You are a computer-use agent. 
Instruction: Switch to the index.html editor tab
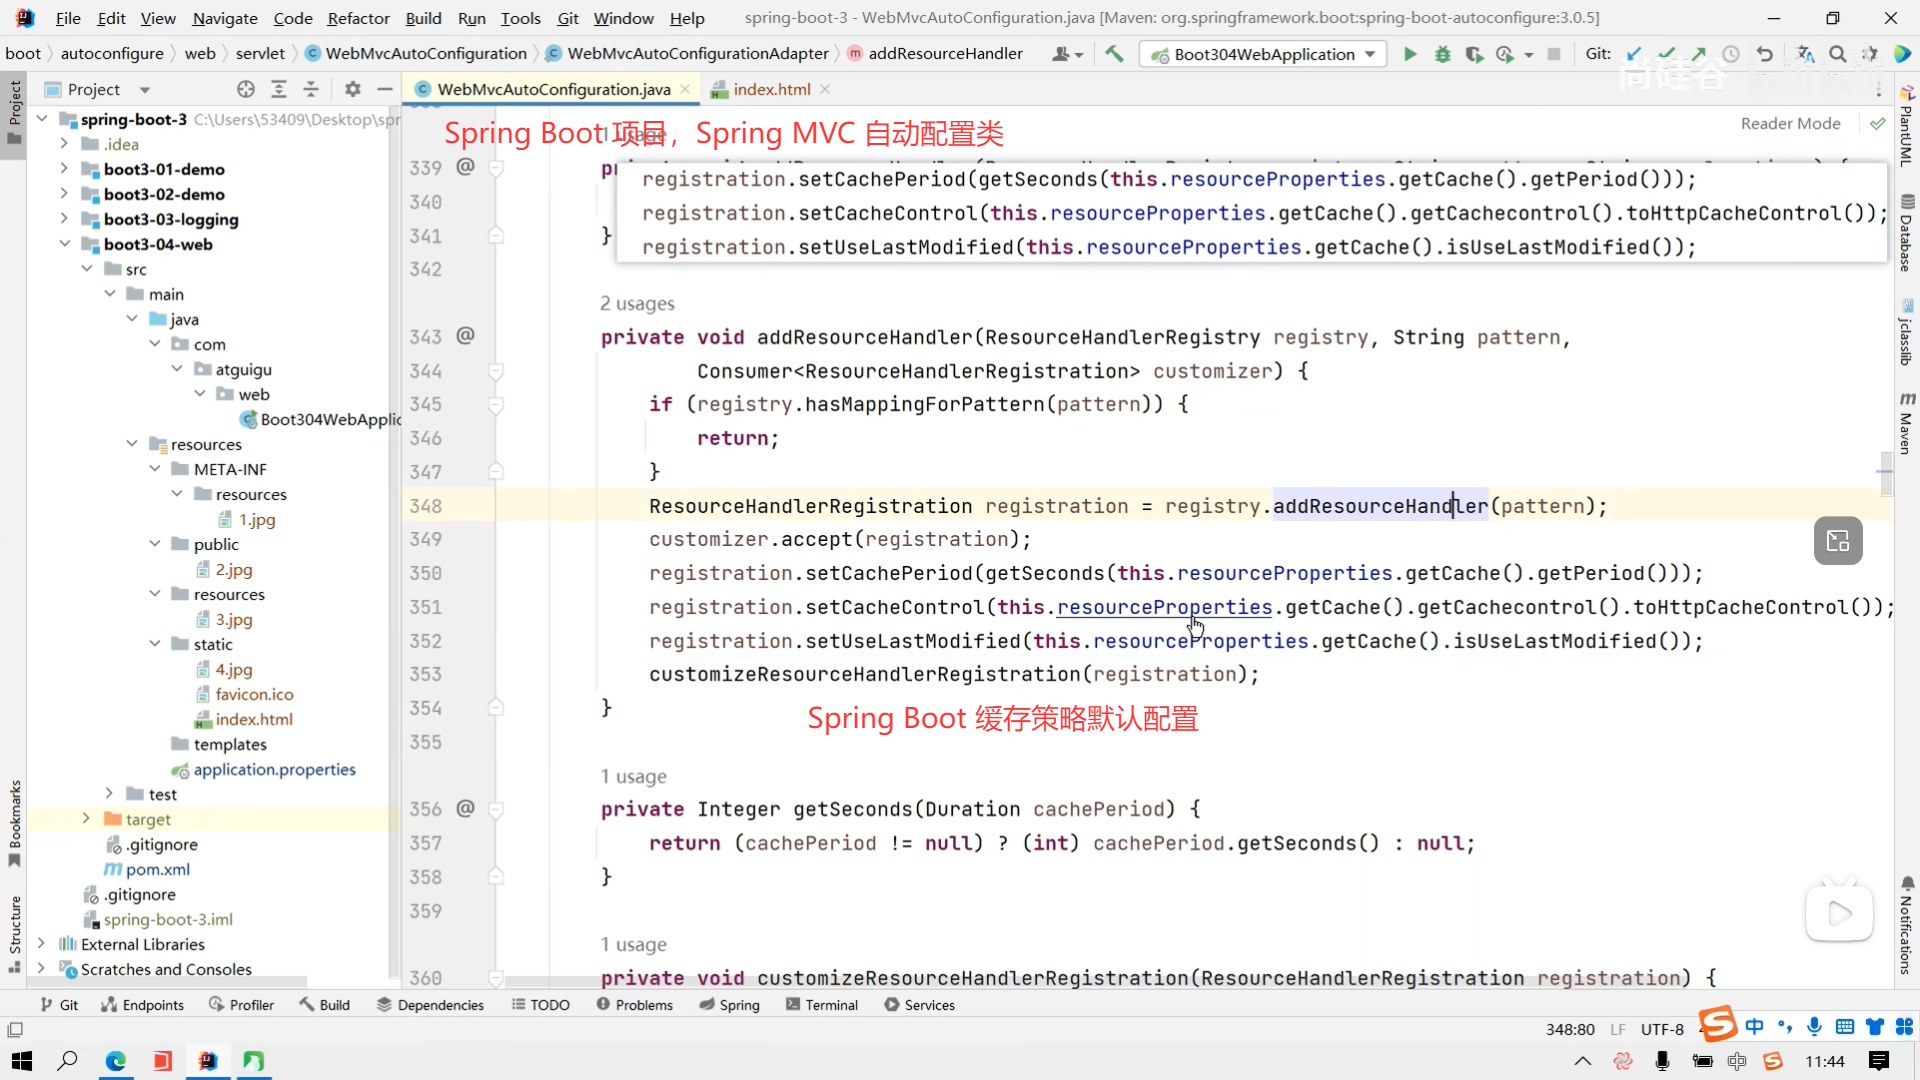coord(771,89)
